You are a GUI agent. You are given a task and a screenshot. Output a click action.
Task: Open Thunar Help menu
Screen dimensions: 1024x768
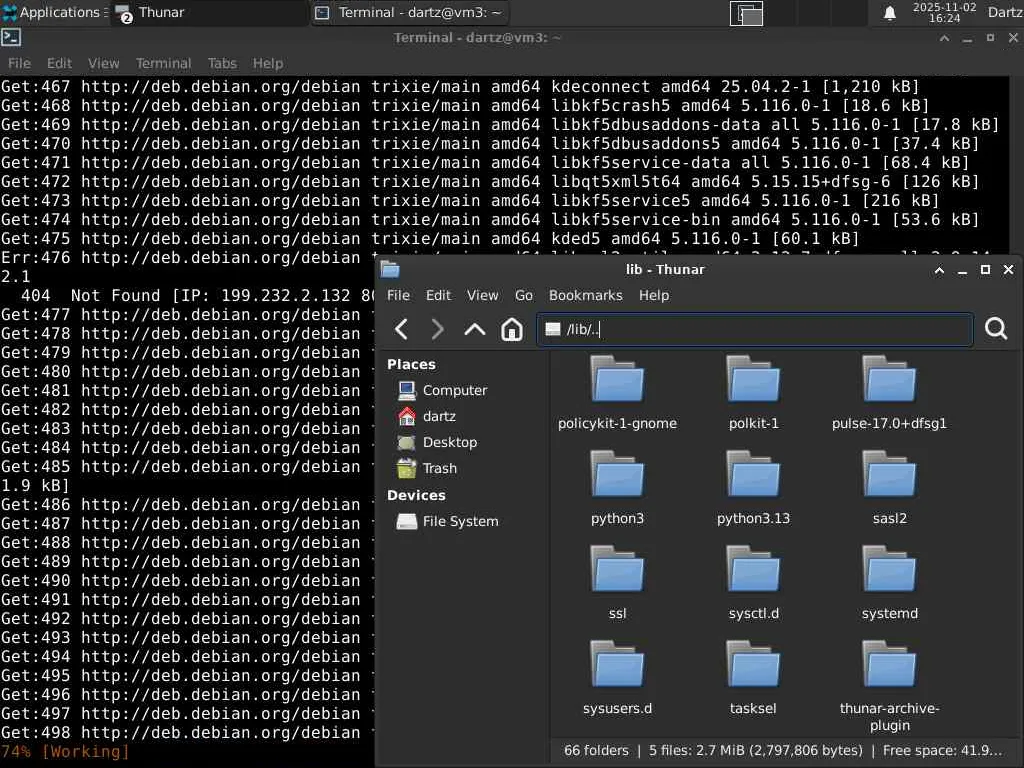point(654,295)
